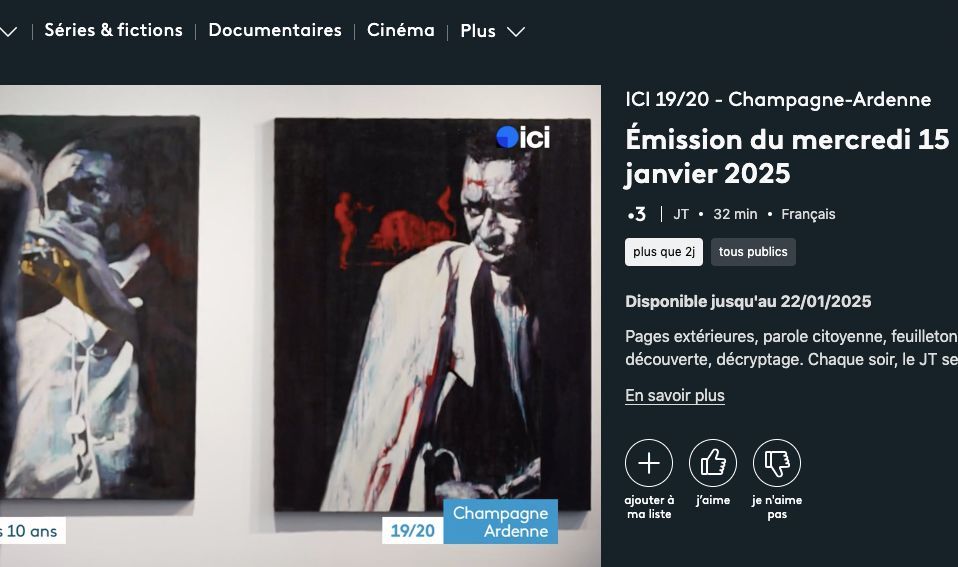
Task: Click the En savoir plus link
Action: point(675,395)
